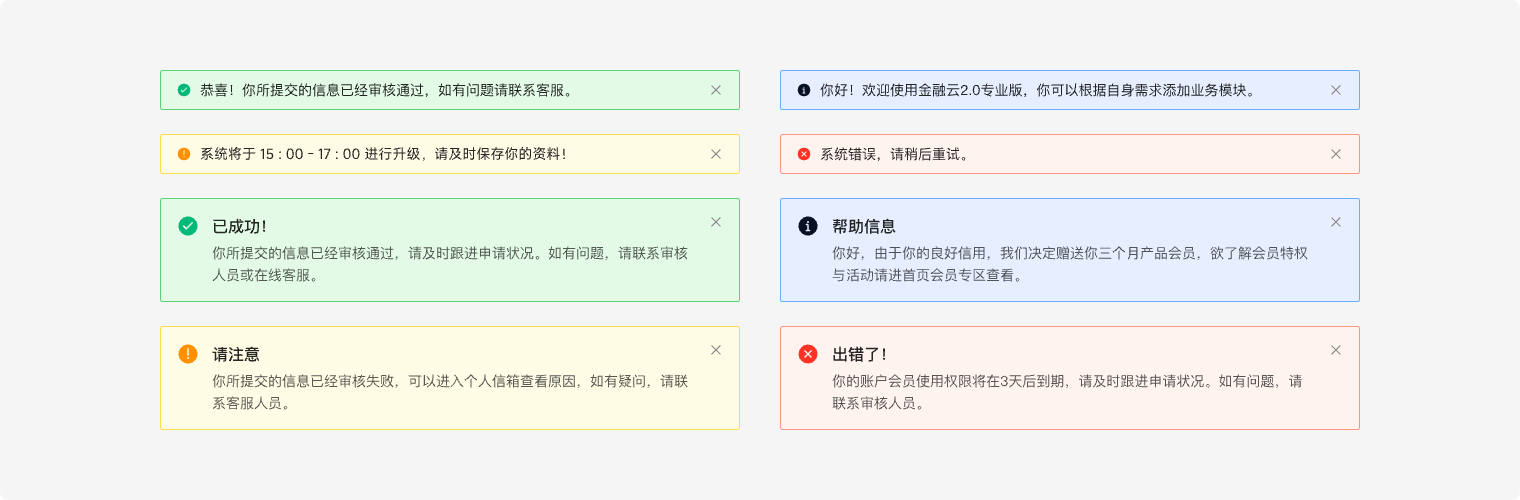Click the large info icon beside 帮助信息
Screen dimensions: 1520x500
pos(808,226)
